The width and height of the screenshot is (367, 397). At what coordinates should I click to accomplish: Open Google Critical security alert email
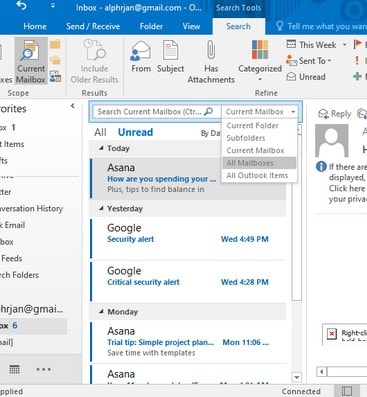[188, 281]
